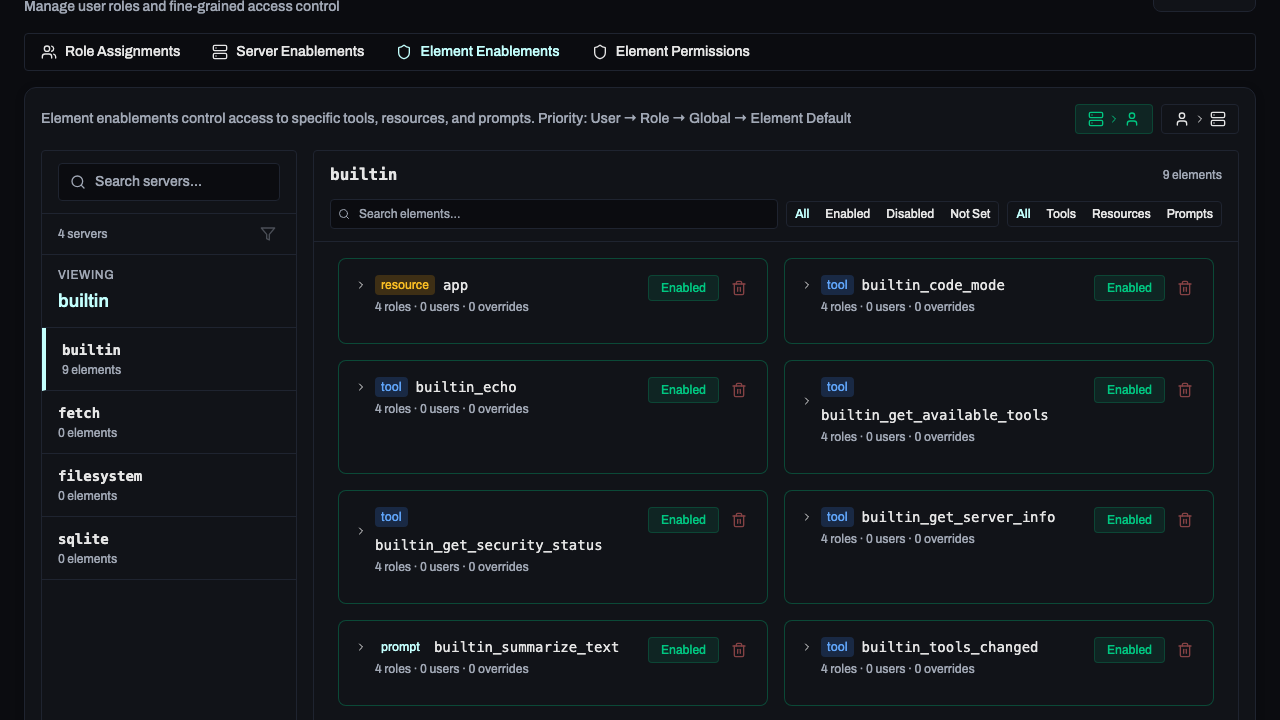
Task: Toggle Enabled status for builtin_echo
Action: [x=683, y=390]
